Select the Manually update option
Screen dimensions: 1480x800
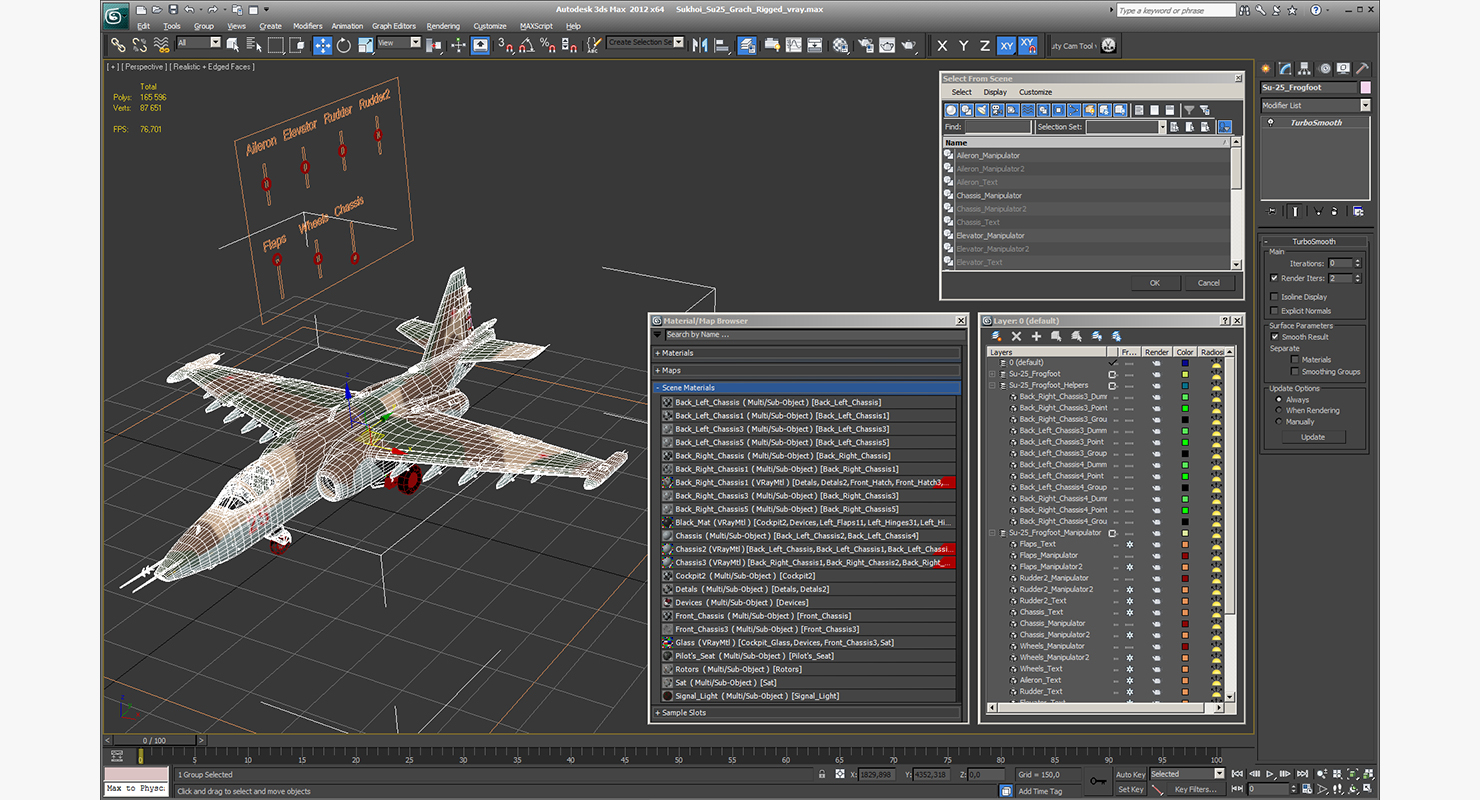point(1278,422)
